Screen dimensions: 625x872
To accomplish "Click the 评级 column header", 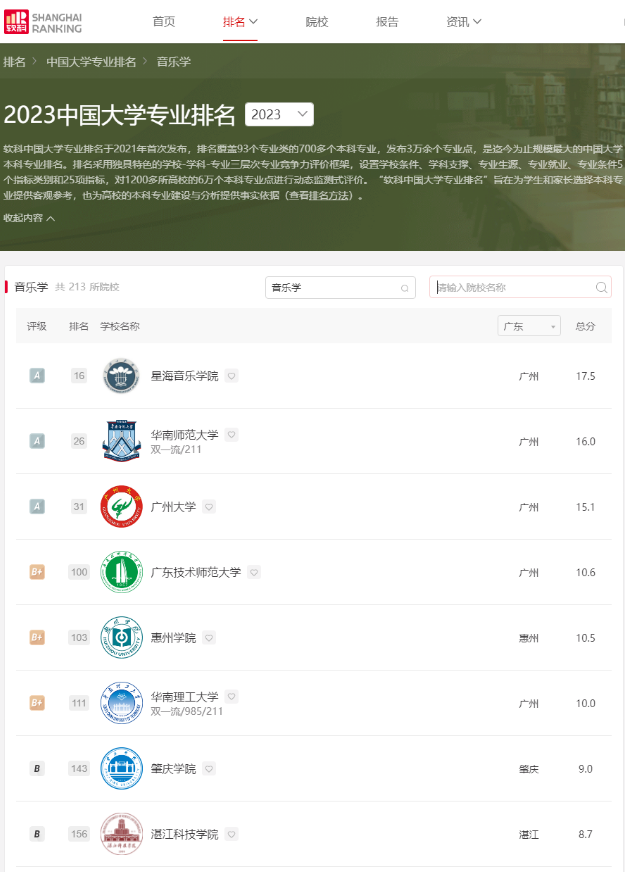I will [37, 326].
